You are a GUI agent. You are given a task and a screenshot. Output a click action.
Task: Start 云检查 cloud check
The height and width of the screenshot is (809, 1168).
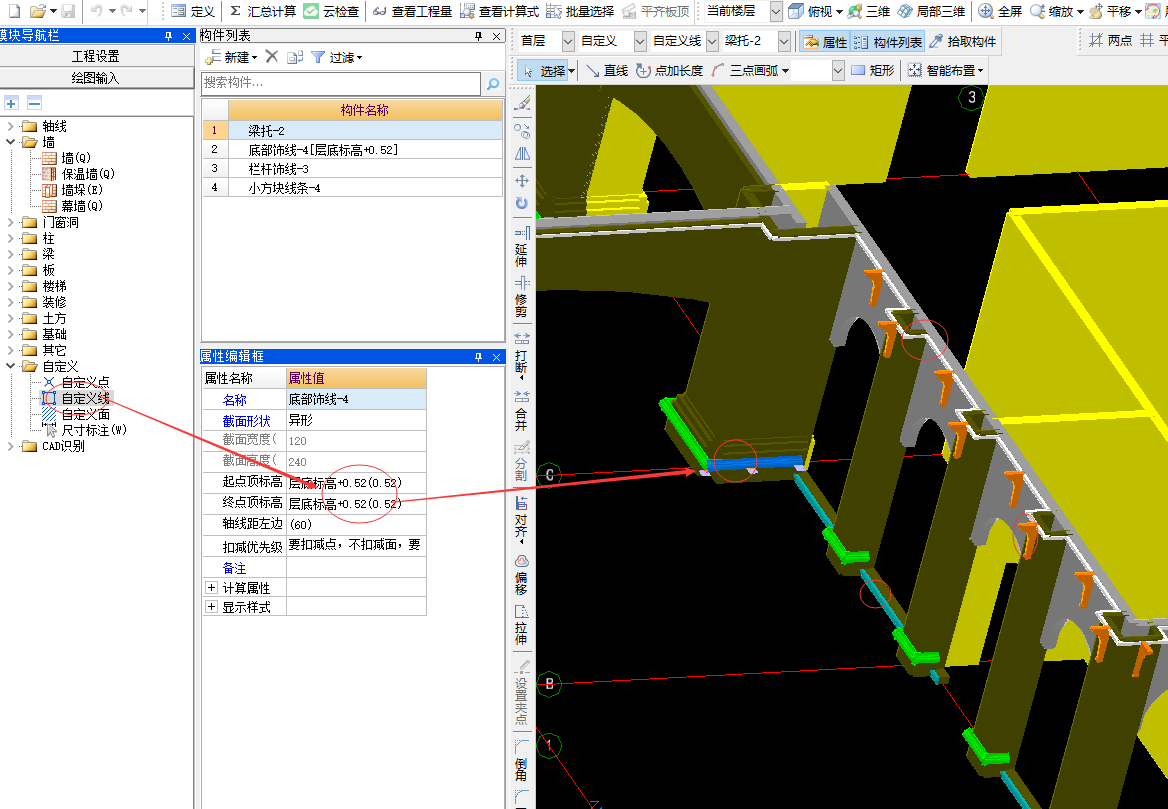[331, 11]
